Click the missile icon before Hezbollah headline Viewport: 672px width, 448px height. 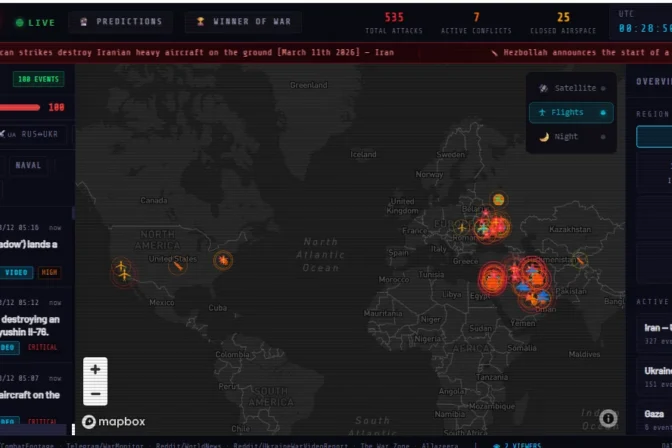click(494, 53)
